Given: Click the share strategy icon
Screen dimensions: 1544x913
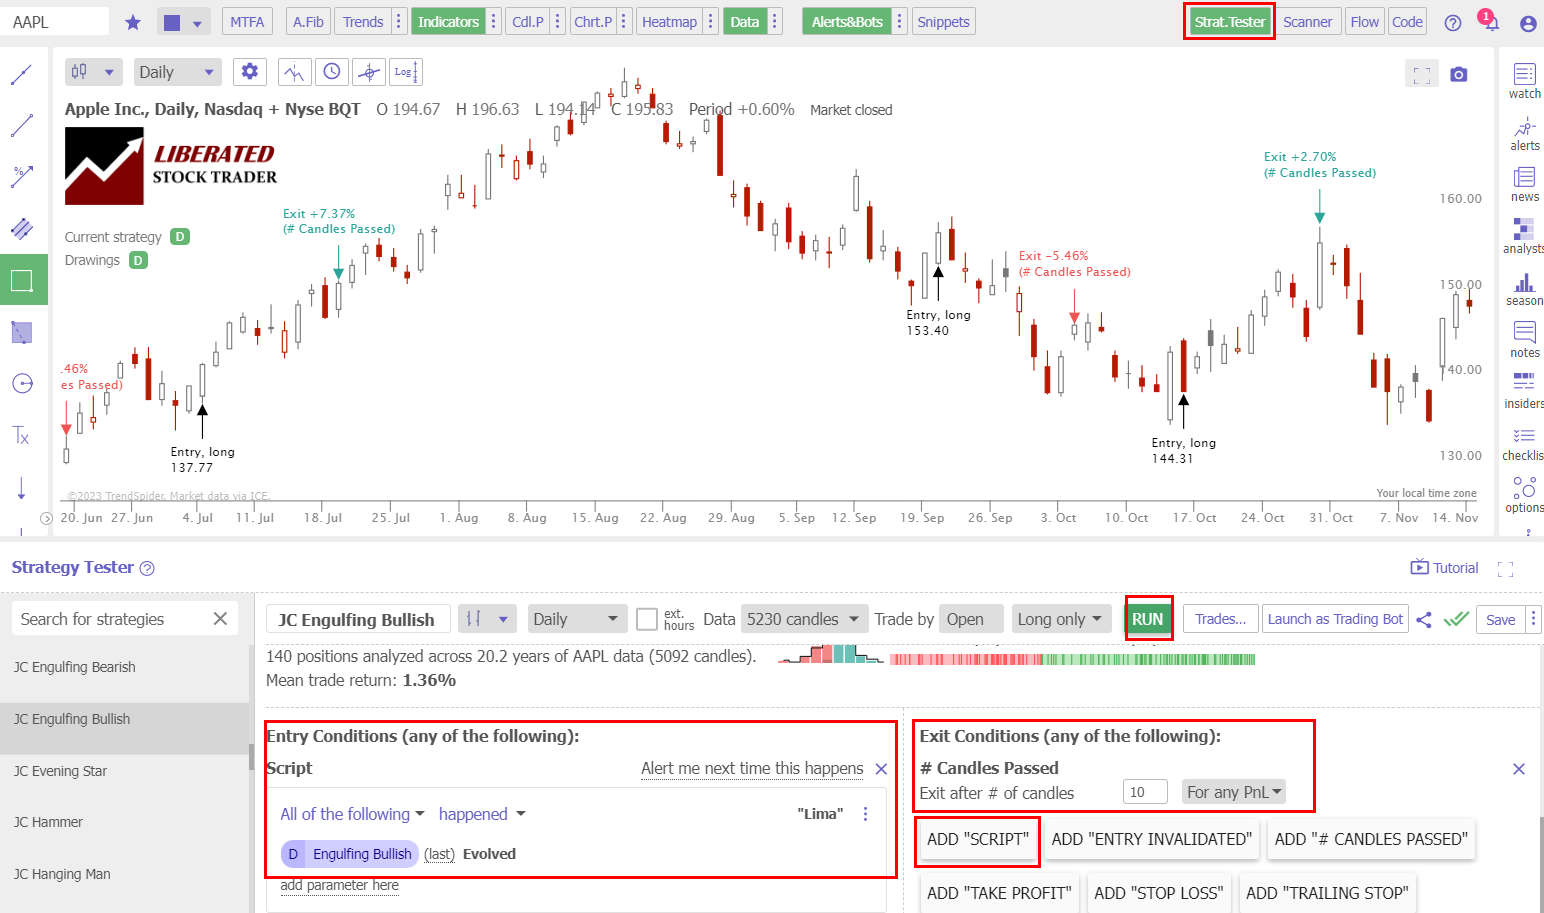Looking at the screenshot, I should click(1424, 618).
